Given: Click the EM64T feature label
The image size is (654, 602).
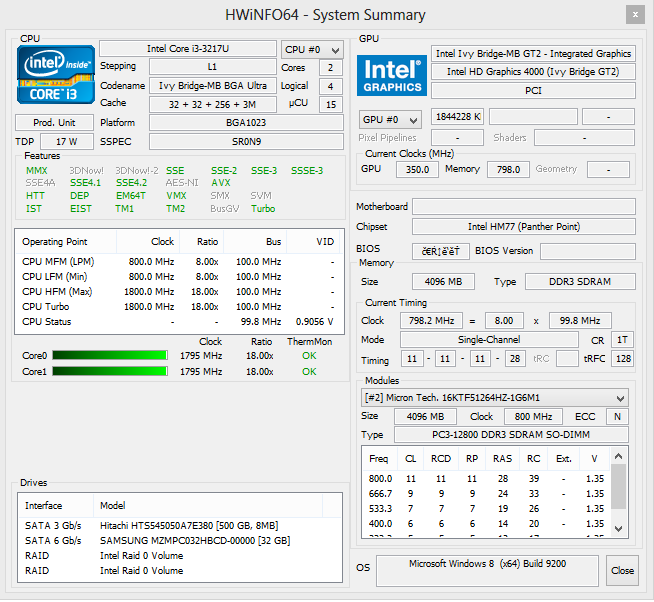Looking at the screenshot, I should [131, 196].
